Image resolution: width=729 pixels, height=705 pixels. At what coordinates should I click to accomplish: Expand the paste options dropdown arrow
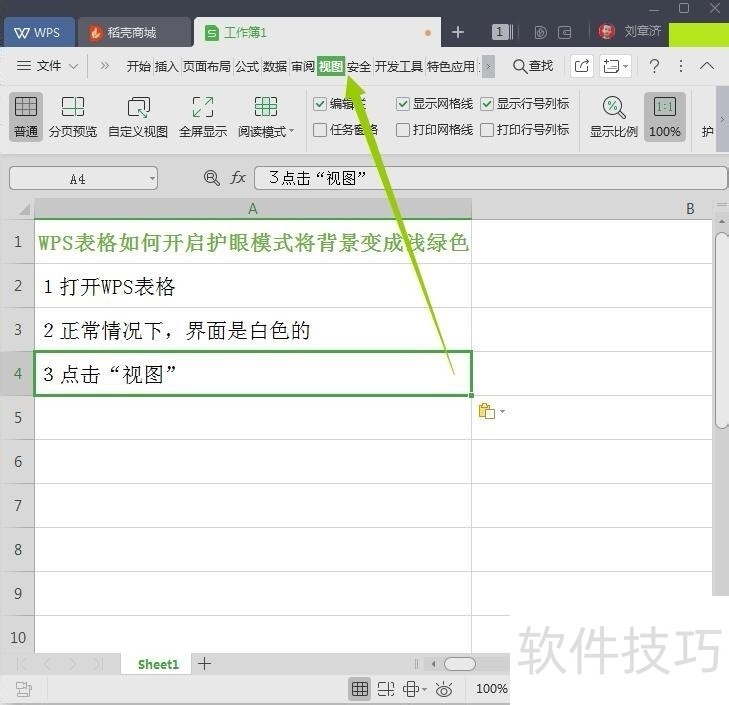tap(502, 411)
